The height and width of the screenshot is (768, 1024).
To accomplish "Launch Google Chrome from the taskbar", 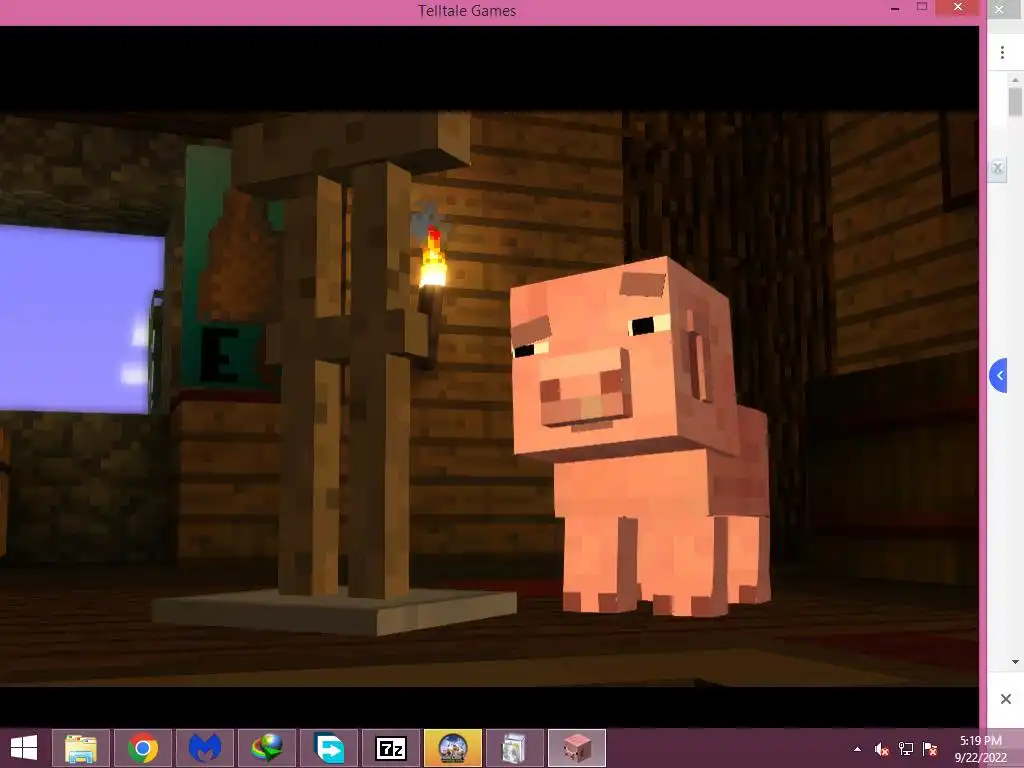I will click(142, 748).
